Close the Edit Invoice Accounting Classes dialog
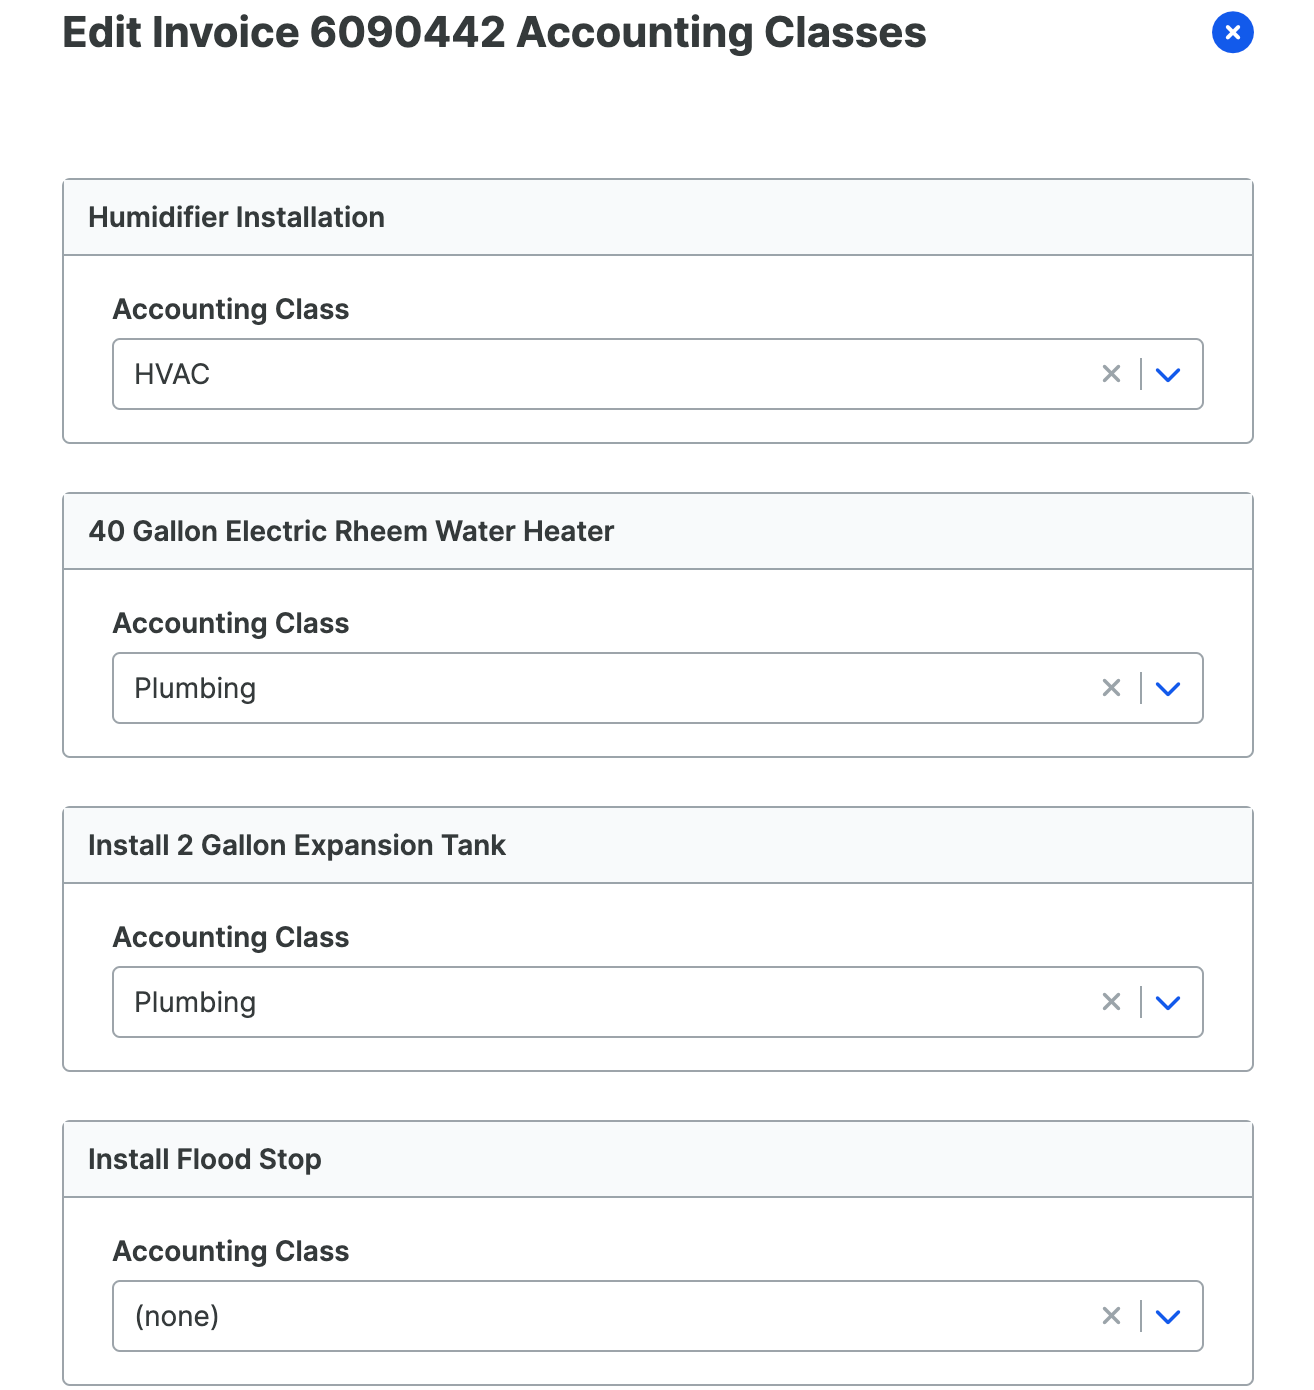 (x=1232, y=33)
